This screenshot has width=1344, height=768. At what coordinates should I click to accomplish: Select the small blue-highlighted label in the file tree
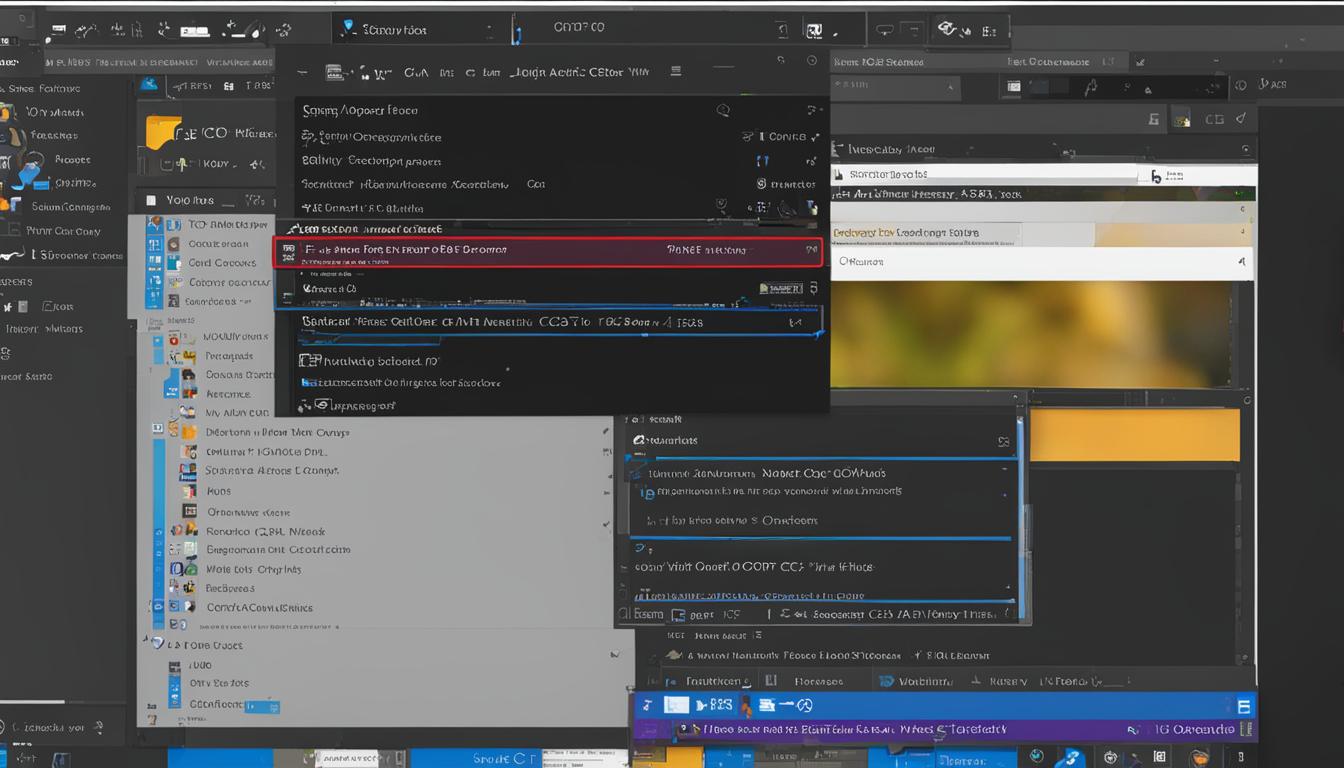tap(261, 706)
